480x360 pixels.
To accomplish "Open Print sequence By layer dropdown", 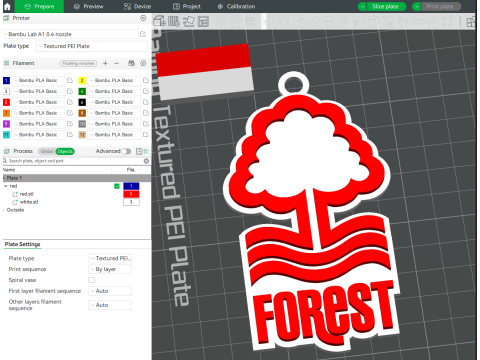I will coord(110,269).
